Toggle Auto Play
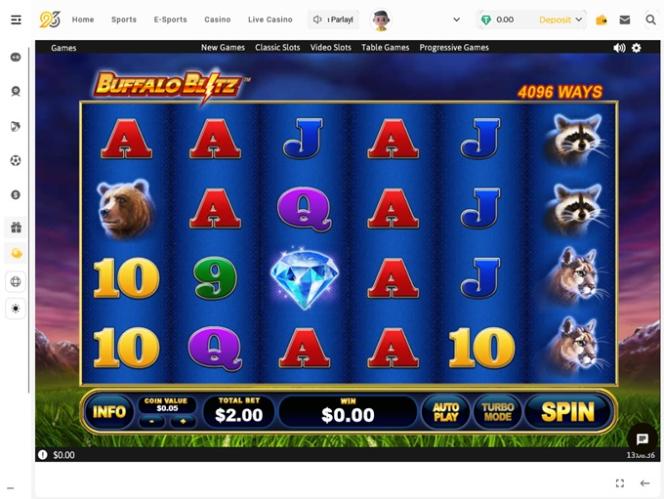This screenshot has width=664, height=499. (445, 412)
